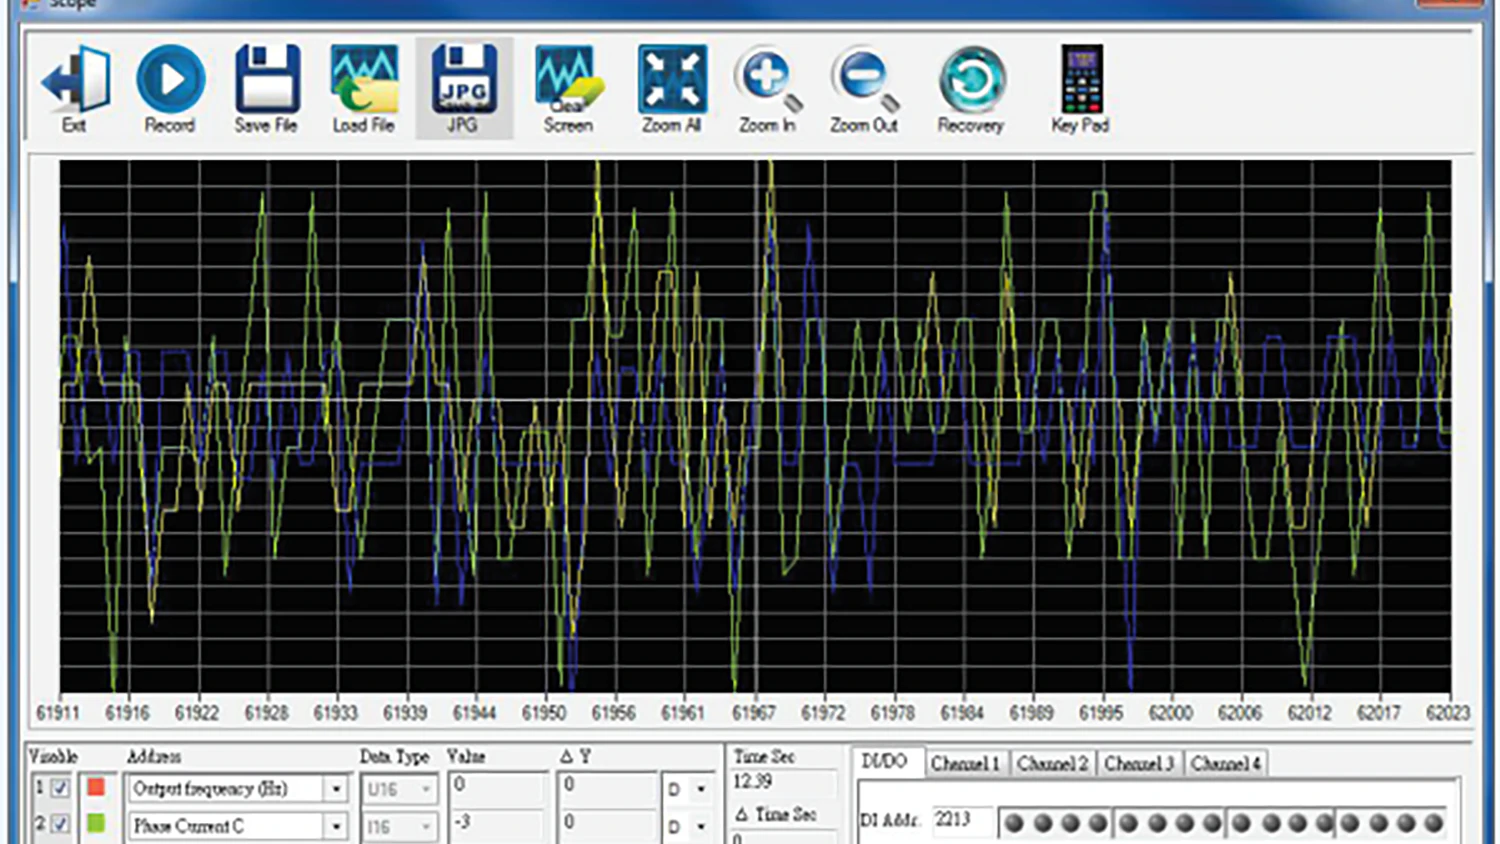Click the Exit icon in the toolbar
1500x844 pixels.
click(75, 80)
